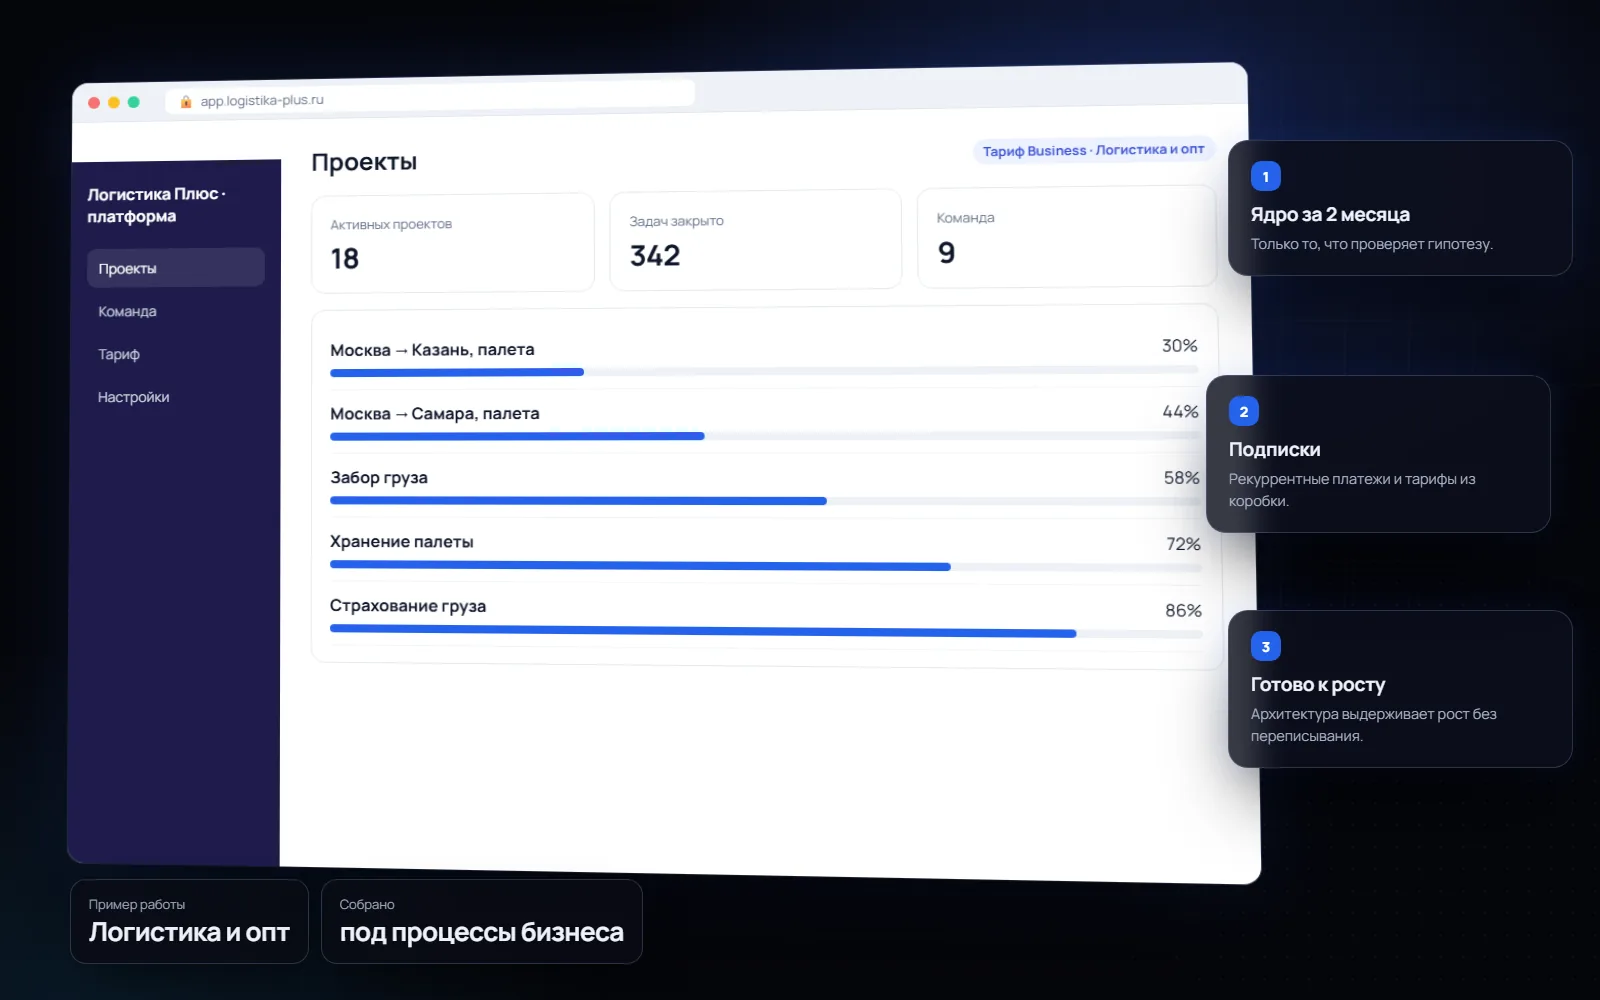Viewport: 1600px width, 1000px height.
Task: Click the Москва → Казань, палета row title
Action: tap(432, 350)
